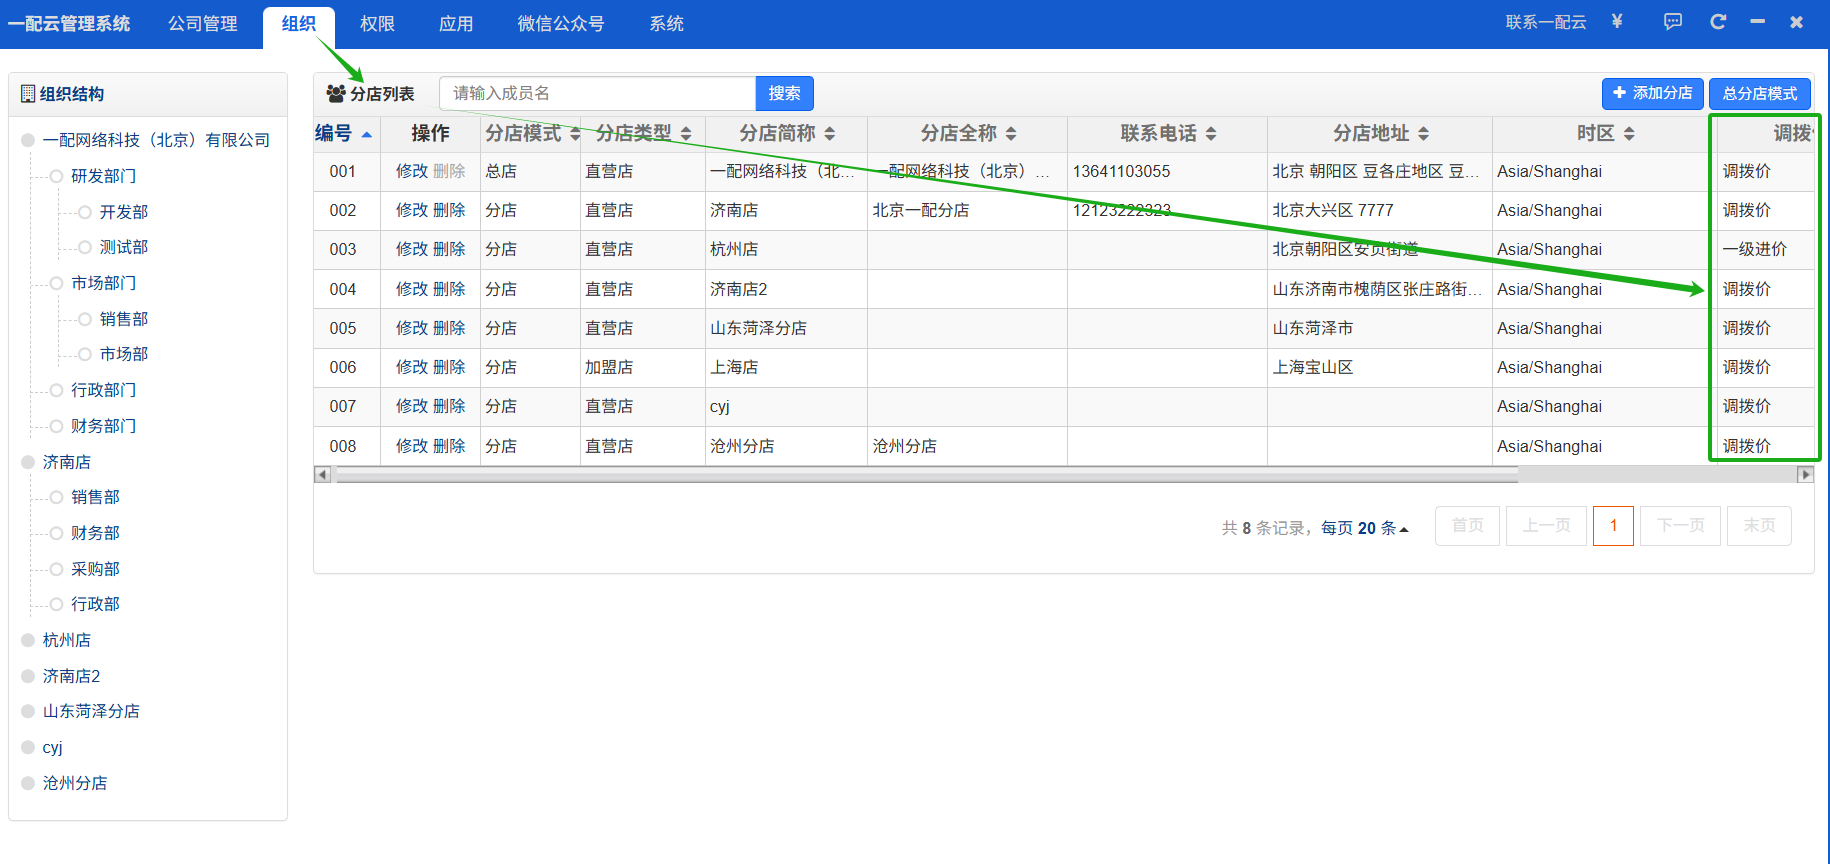Select 济南店 tree node
Image resolution: width=1830 pixels, height=864 pixels.
tap(67, 462)
